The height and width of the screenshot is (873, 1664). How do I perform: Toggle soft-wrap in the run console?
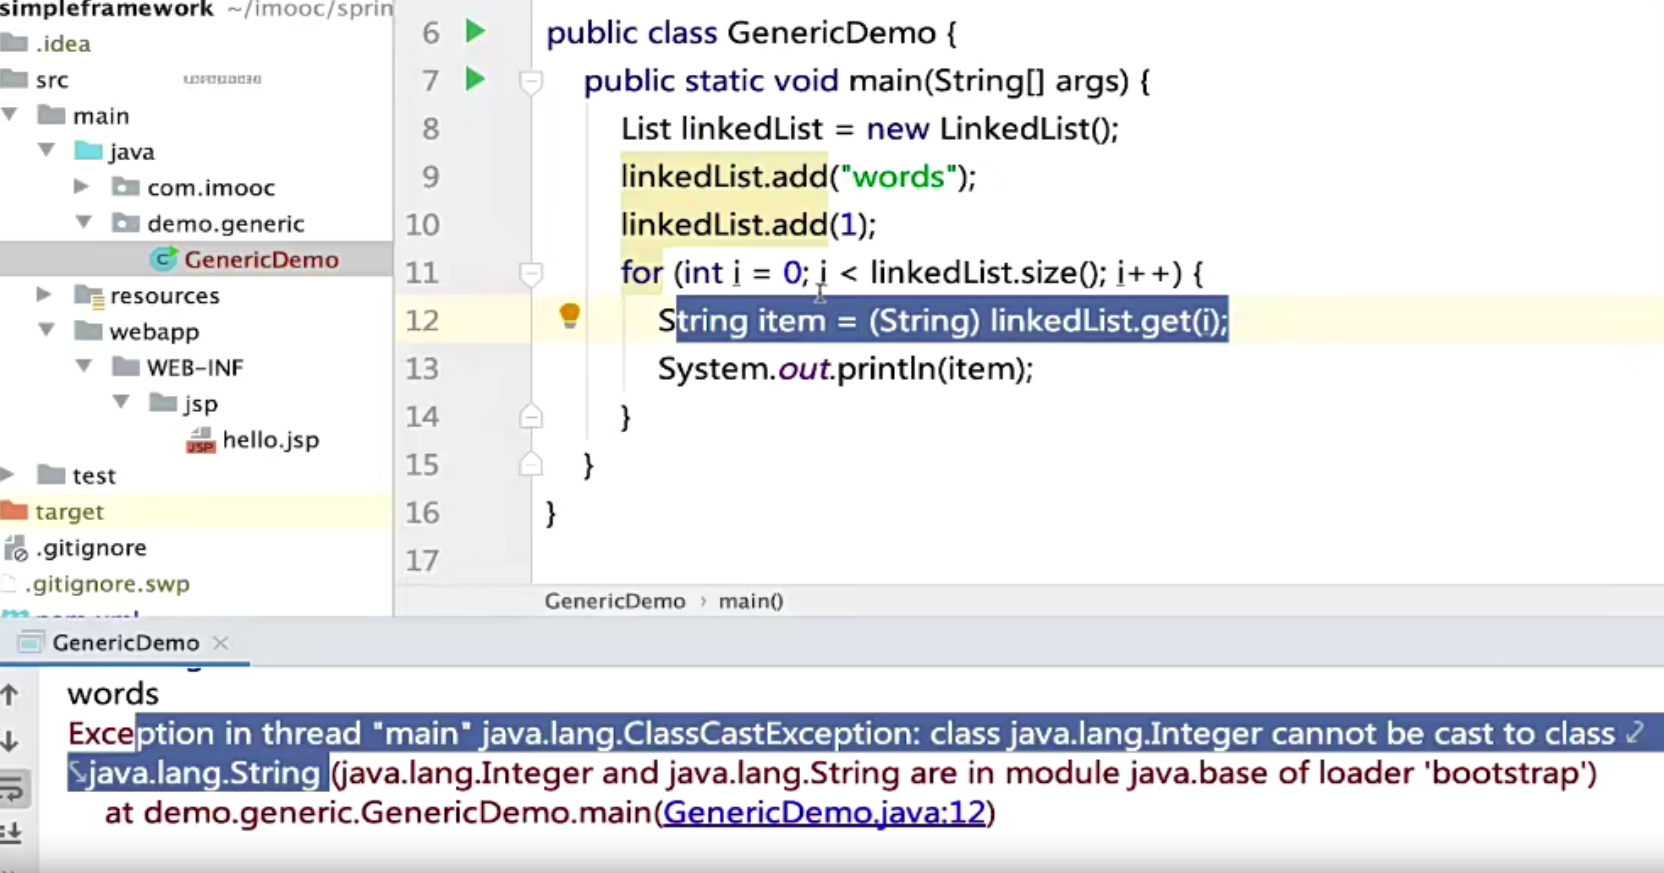coord(13,789)
